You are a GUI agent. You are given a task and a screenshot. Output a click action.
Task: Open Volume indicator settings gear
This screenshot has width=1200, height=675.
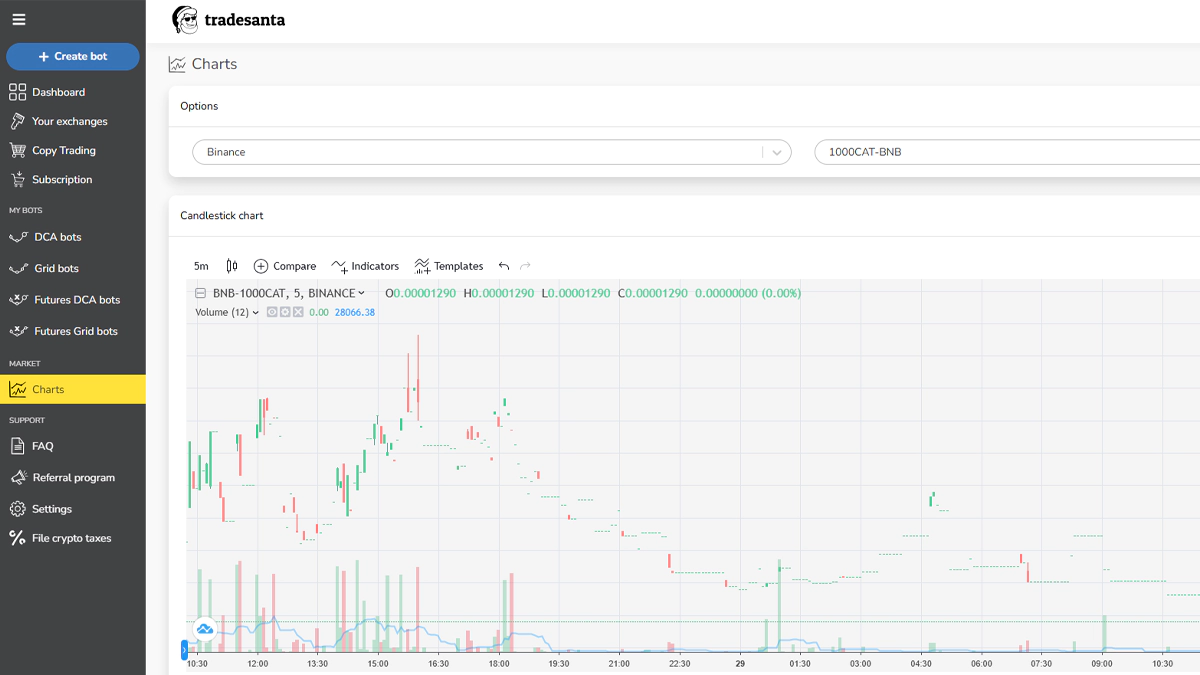click(x=285, y=312)
